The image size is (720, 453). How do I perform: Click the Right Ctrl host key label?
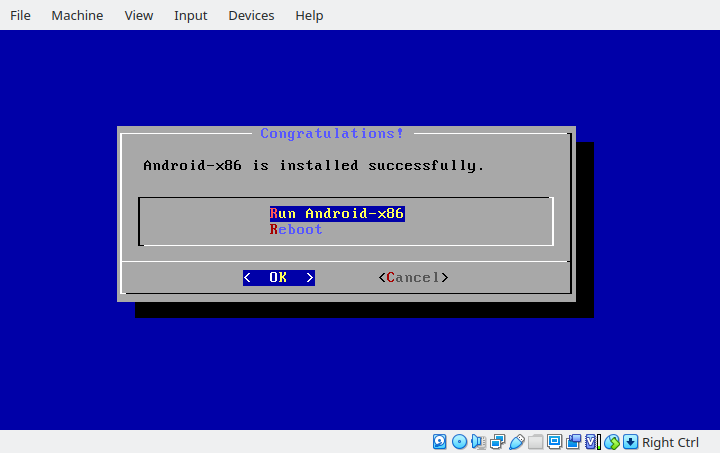(x=670, y=442)
